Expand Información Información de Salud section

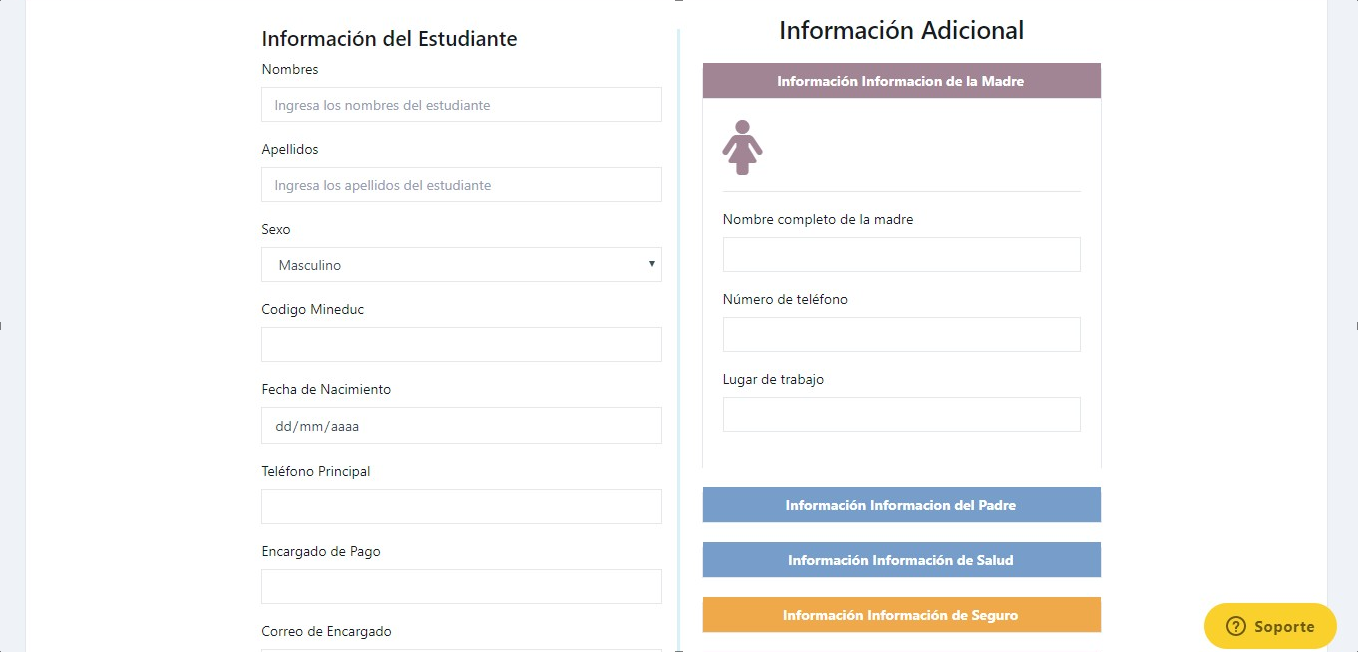tap(901, 560)
